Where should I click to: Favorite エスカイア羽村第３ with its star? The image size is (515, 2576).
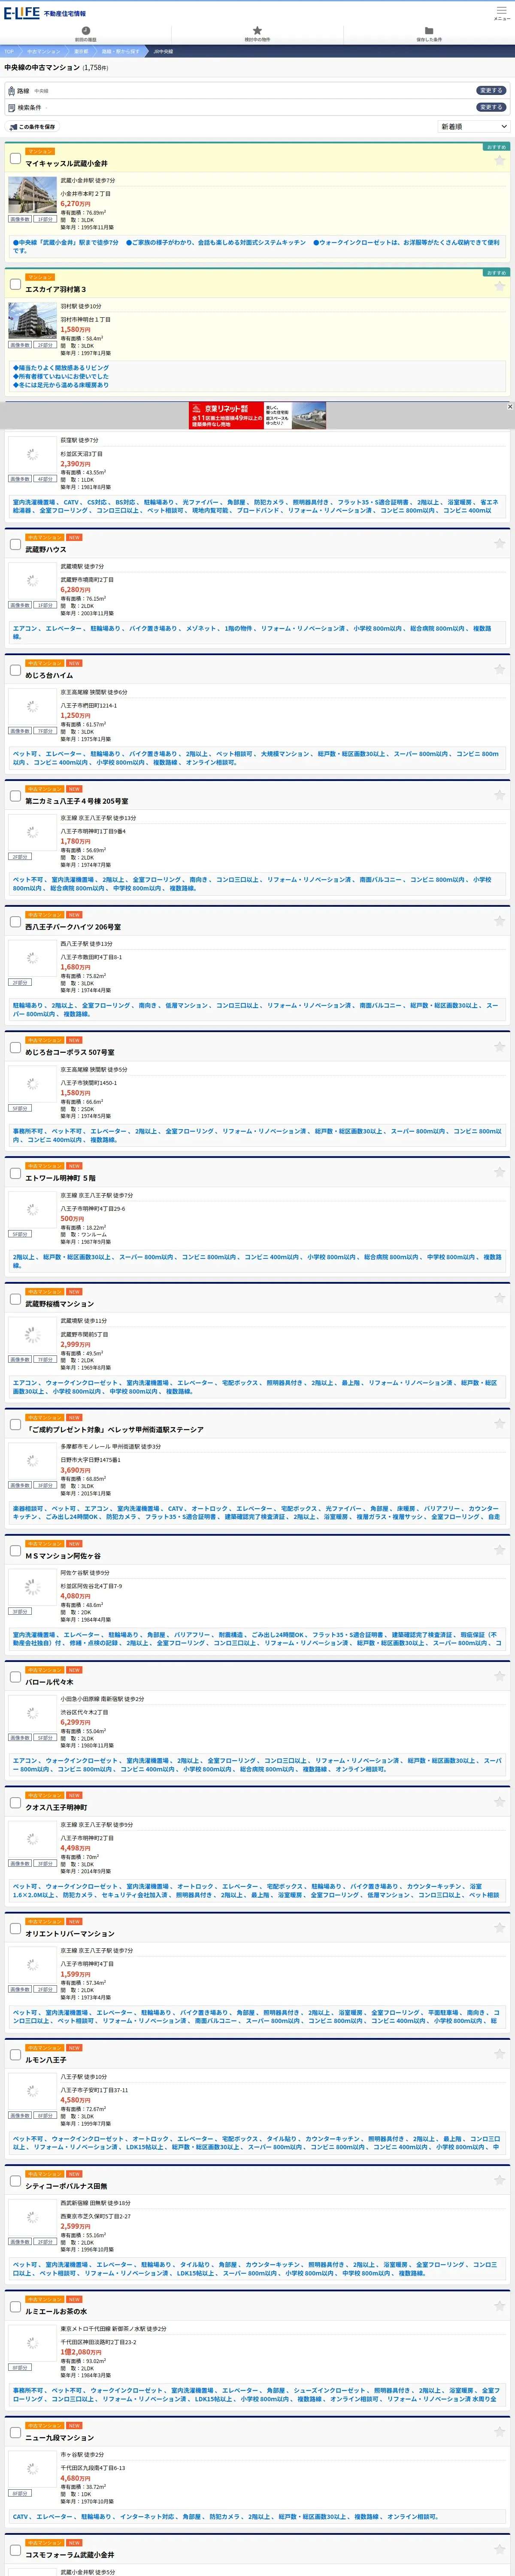tap(499, 286)
